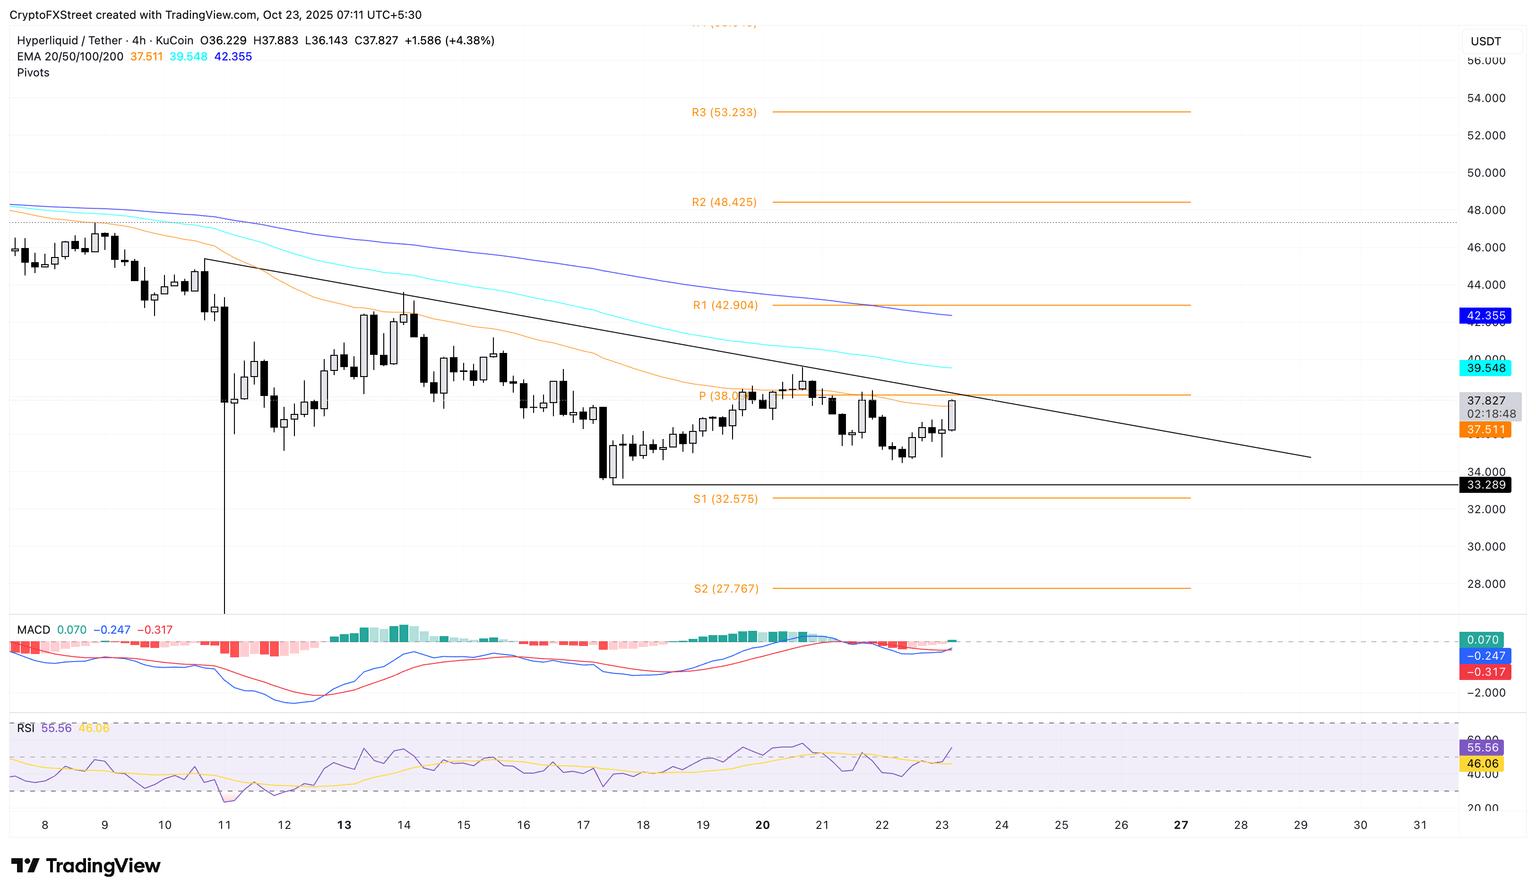Click the cyan 39.548 EMA price tag
Image resolution: width=1536 pixels, height=894 pixels.
coord(1485,368)
